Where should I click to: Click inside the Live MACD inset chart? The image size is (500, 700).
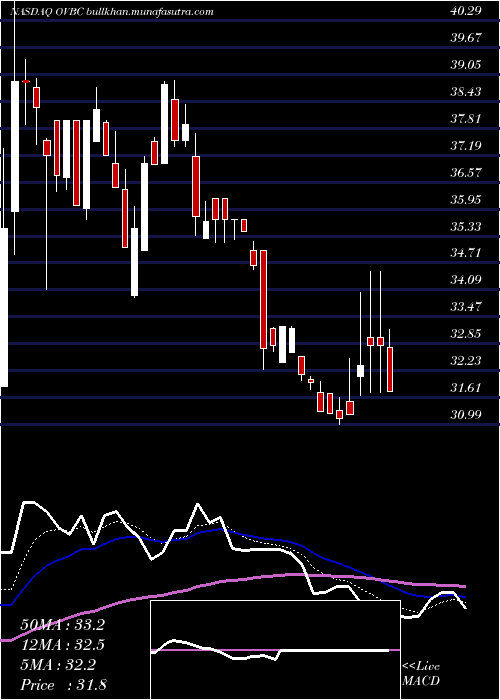tap(275, 650)
